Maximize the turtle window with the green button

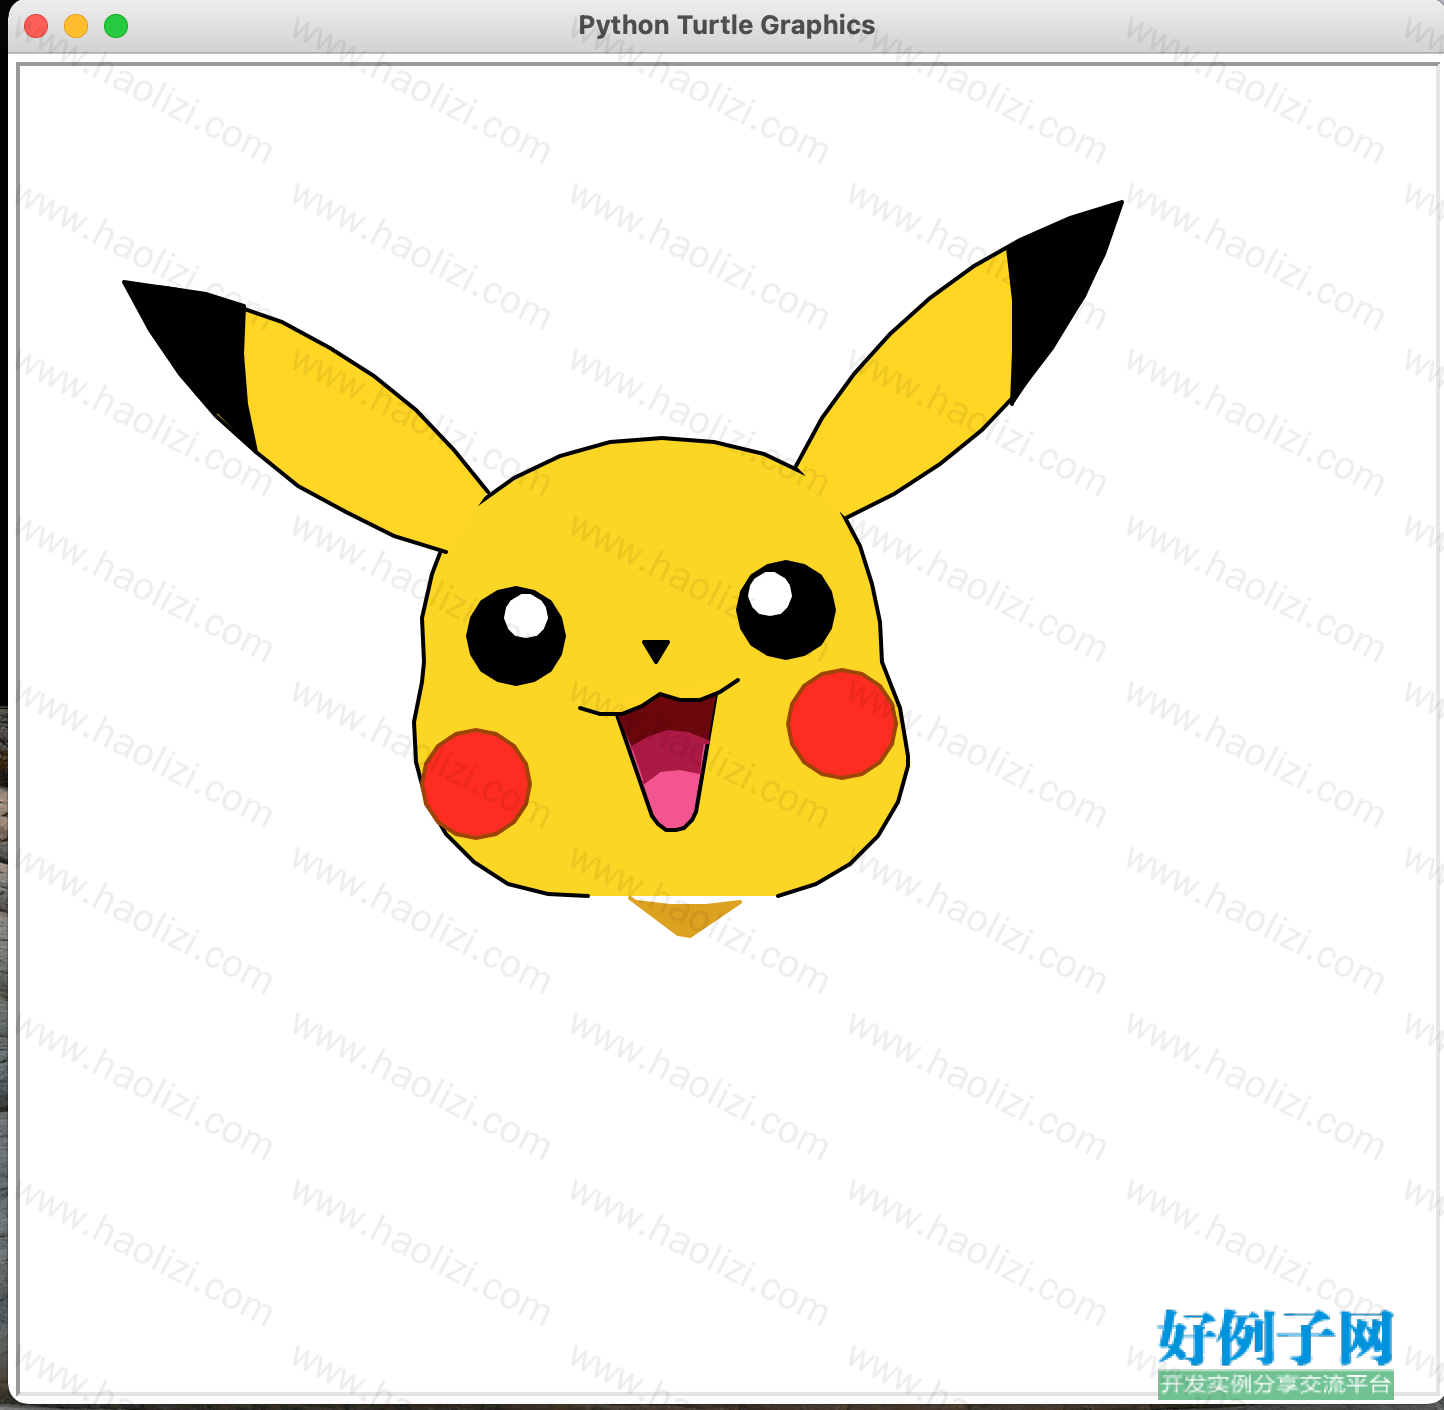tap(116, 26)
